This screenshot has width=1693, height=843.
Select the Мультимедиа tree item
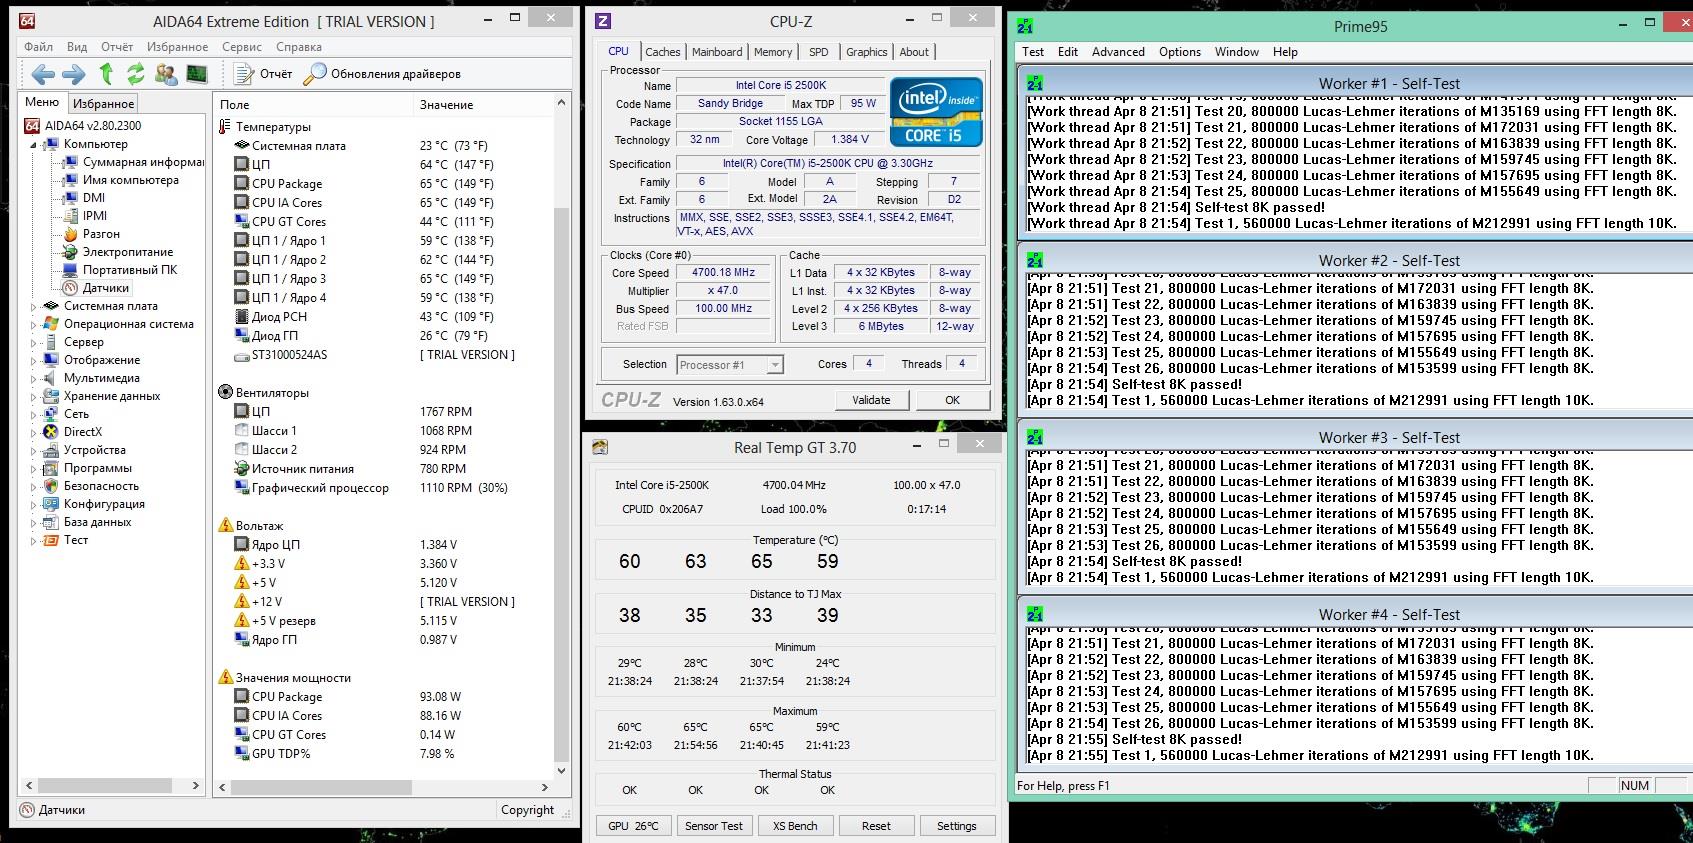point(92,378)
